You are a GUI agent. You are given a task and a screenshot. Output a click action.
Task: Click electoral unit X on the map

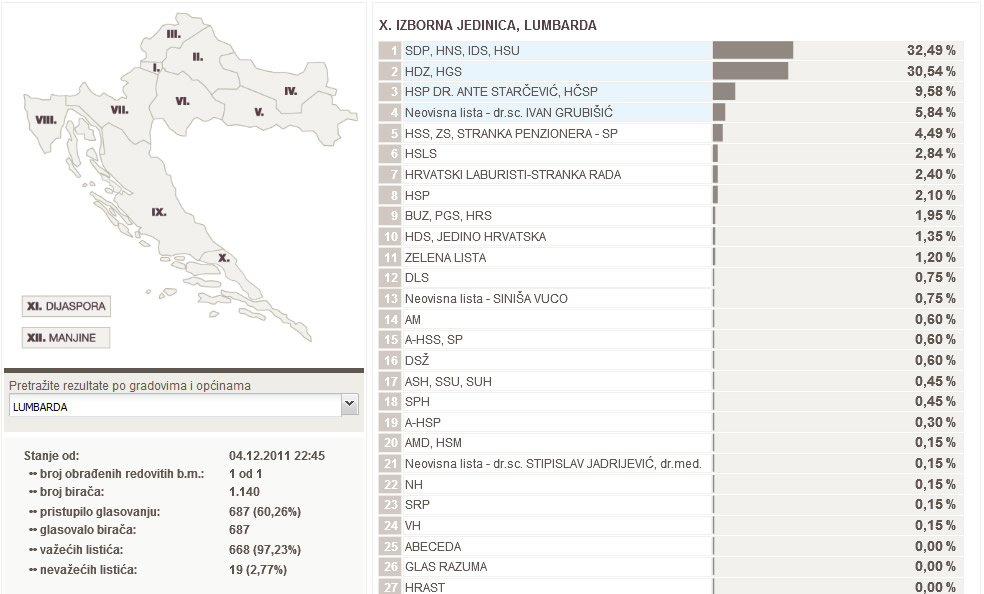224,257
